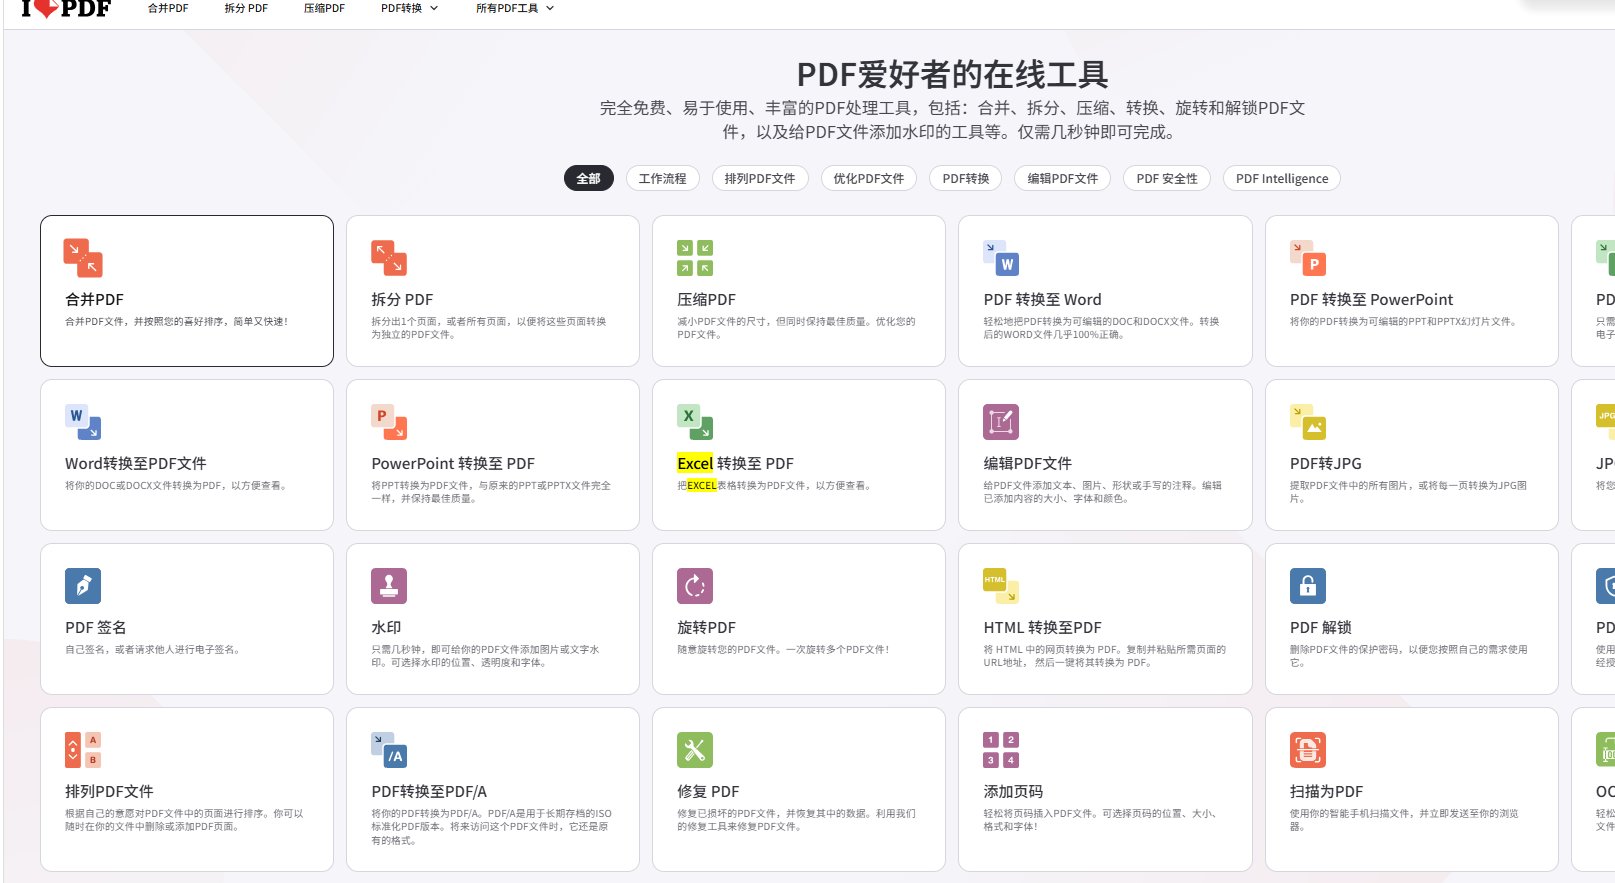Open the PowerPoint 转换至 PDF title
The image size is (1615, 883).
tap(453, 463)
